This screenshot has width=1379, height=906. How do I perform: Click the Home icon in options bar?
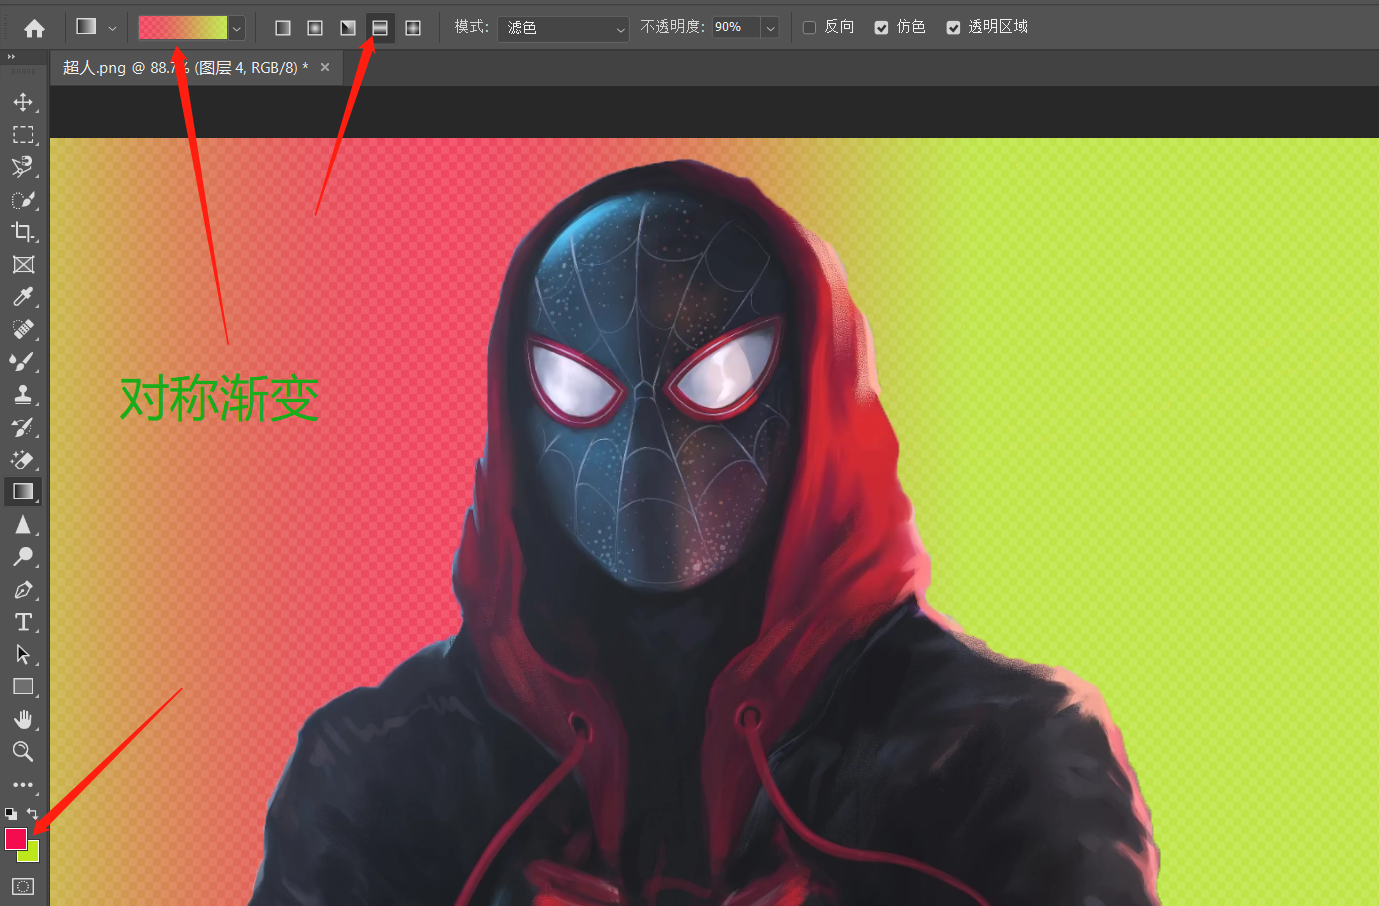pos(34,28)
